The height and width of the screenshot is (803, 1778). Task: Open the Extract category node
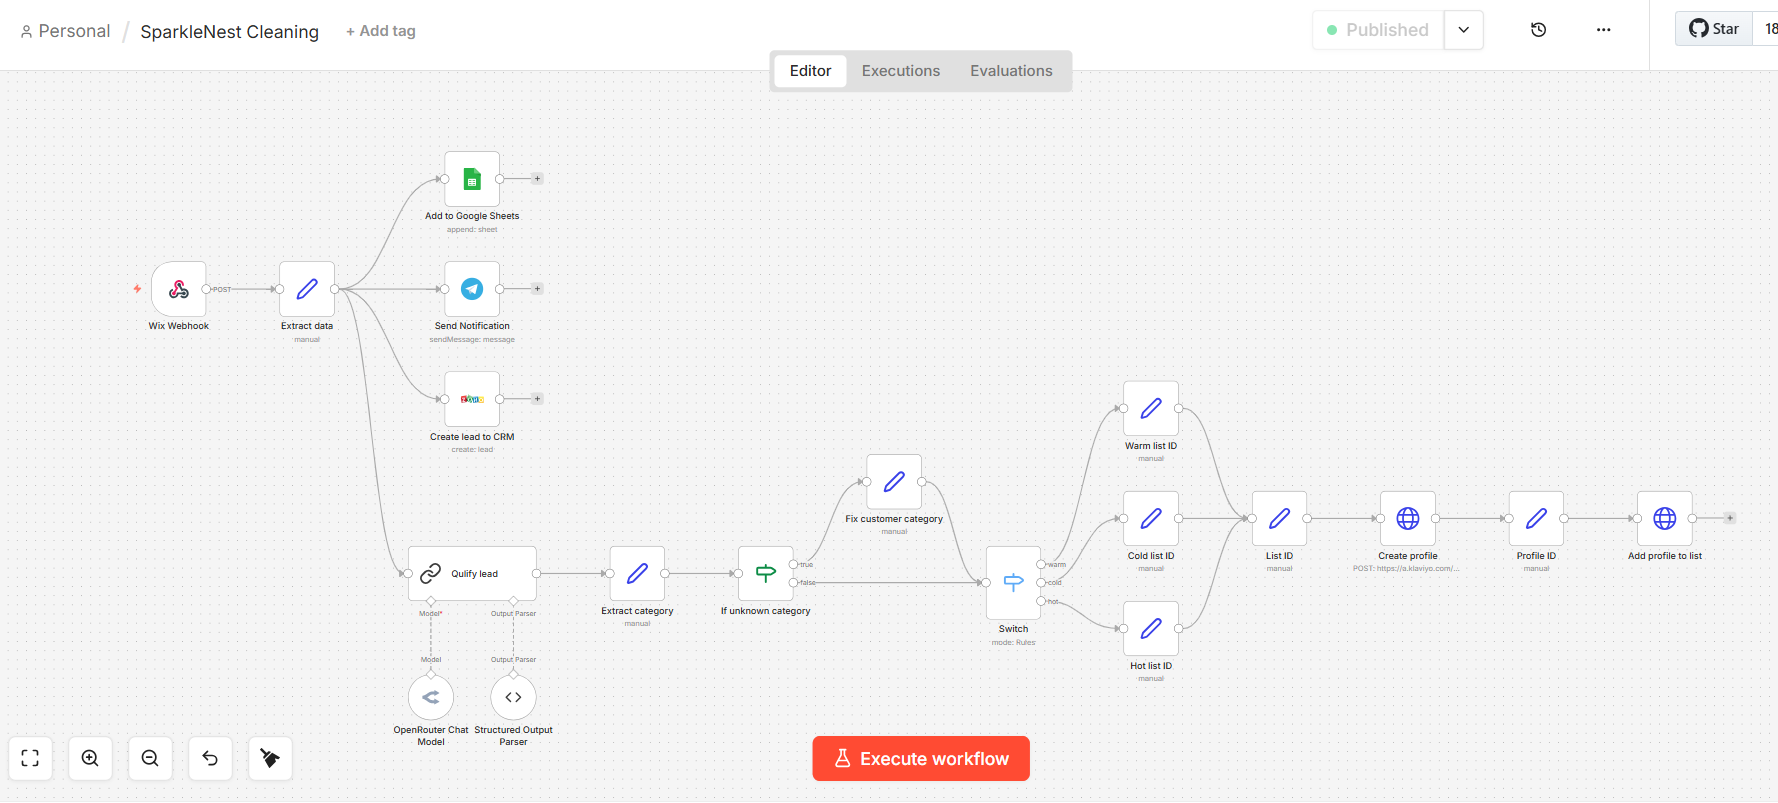click(637, 574)
